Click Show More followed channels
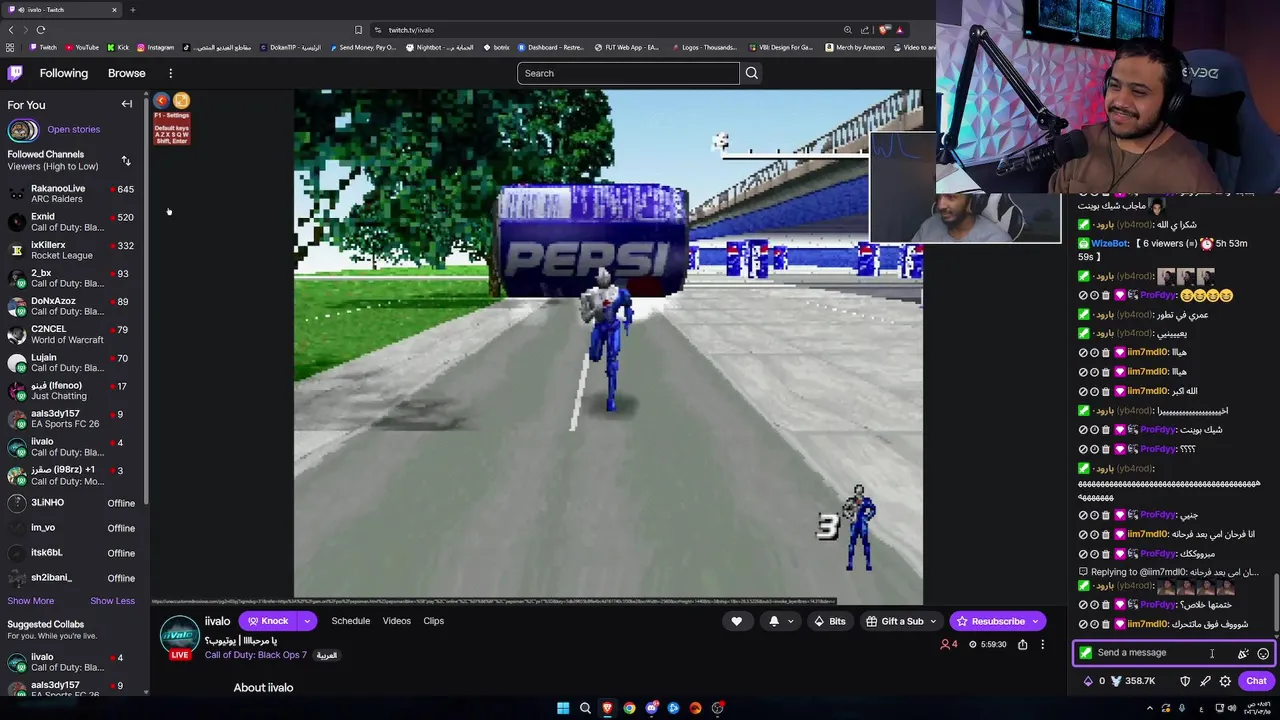 (x=31, y=601)
